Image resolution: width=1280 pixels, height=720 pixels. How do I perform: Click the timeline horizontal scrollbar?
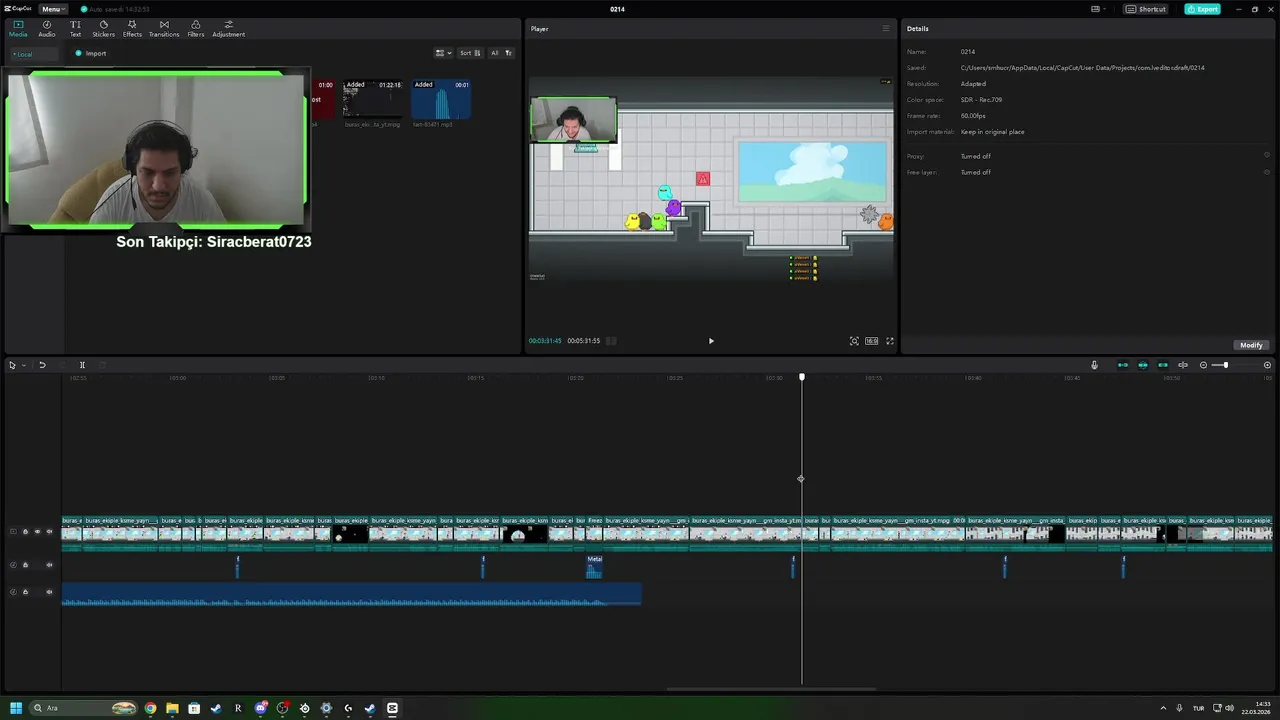[x=770, y=689]
